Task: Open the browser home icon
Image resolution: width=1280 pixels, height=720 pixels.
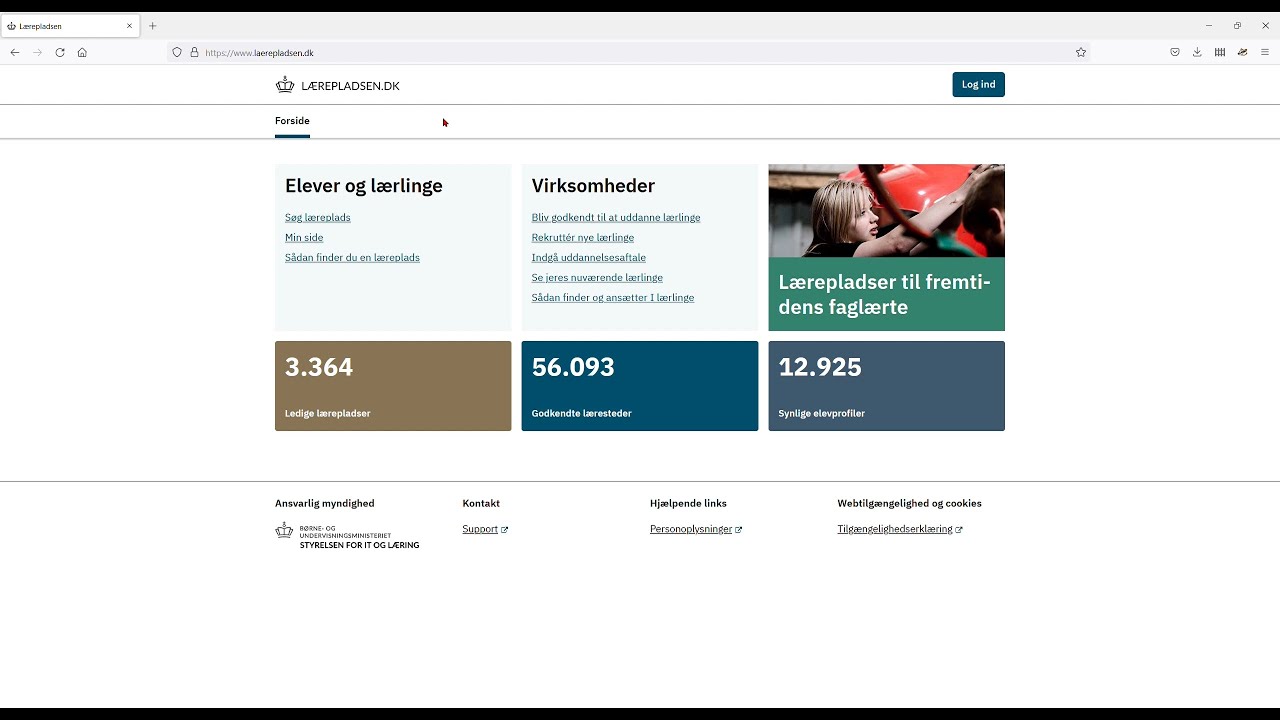Action: pos(82,52)
